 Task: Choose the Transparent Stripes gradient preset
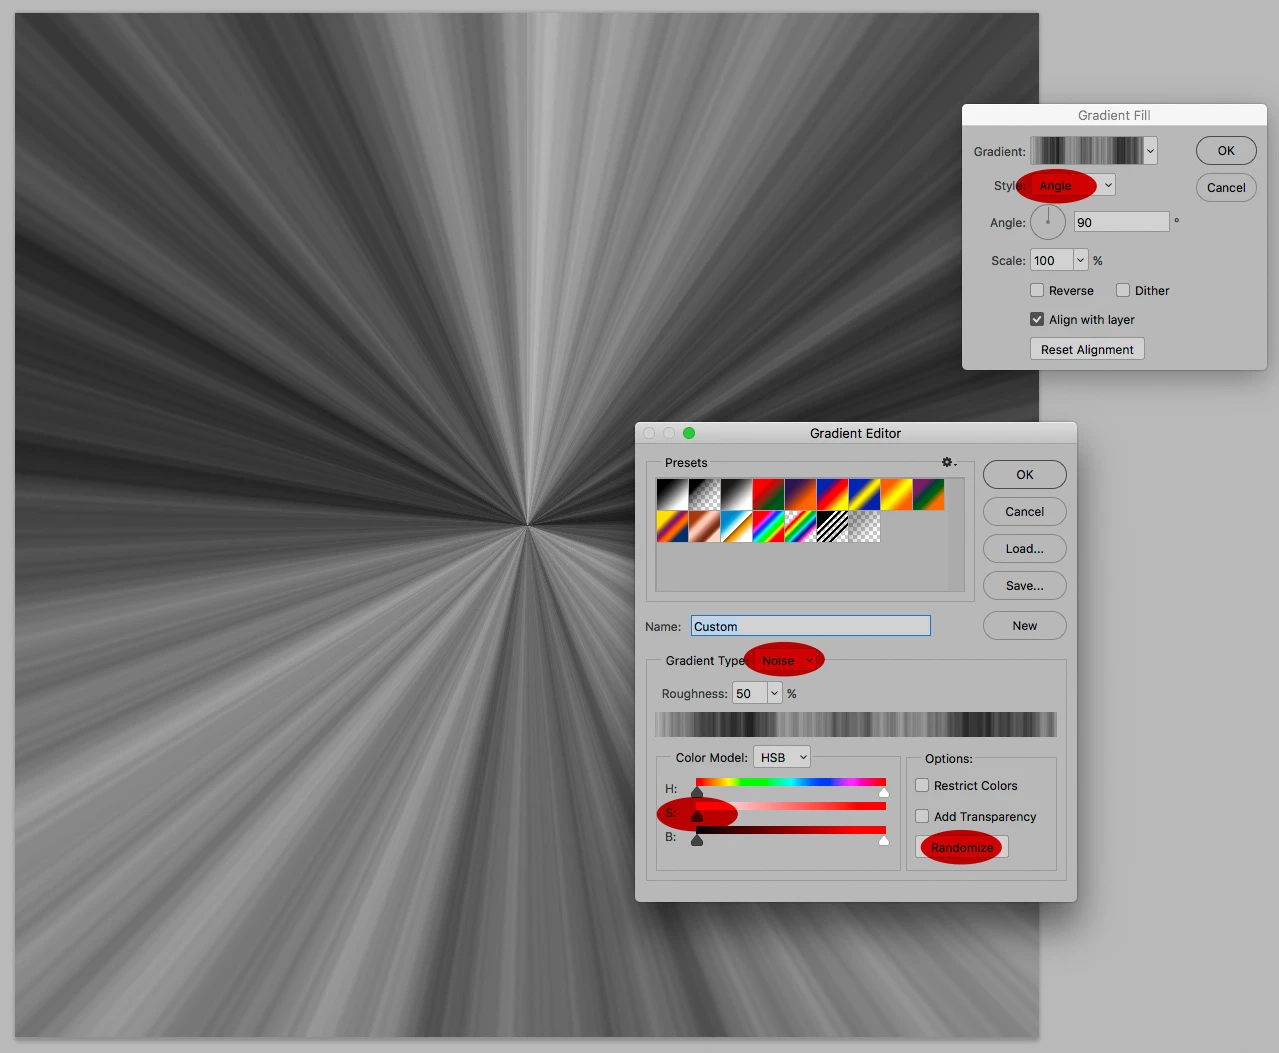pos(832,526)
